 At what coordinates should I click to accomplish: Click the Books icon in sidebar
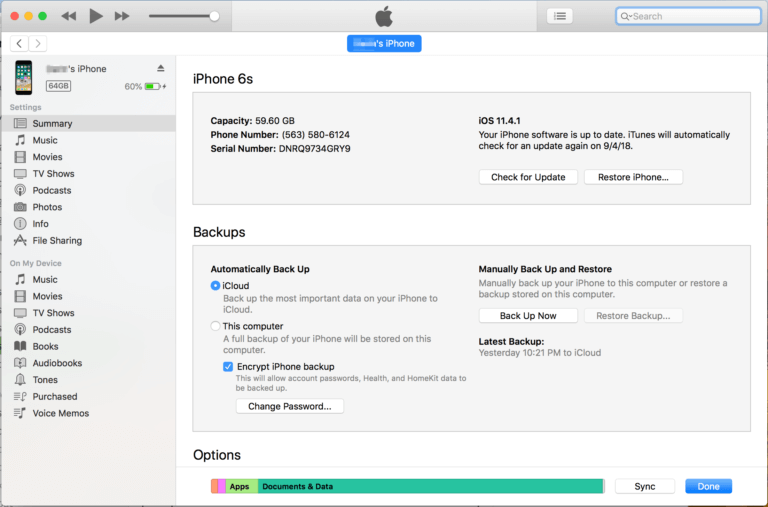[20, 346]
